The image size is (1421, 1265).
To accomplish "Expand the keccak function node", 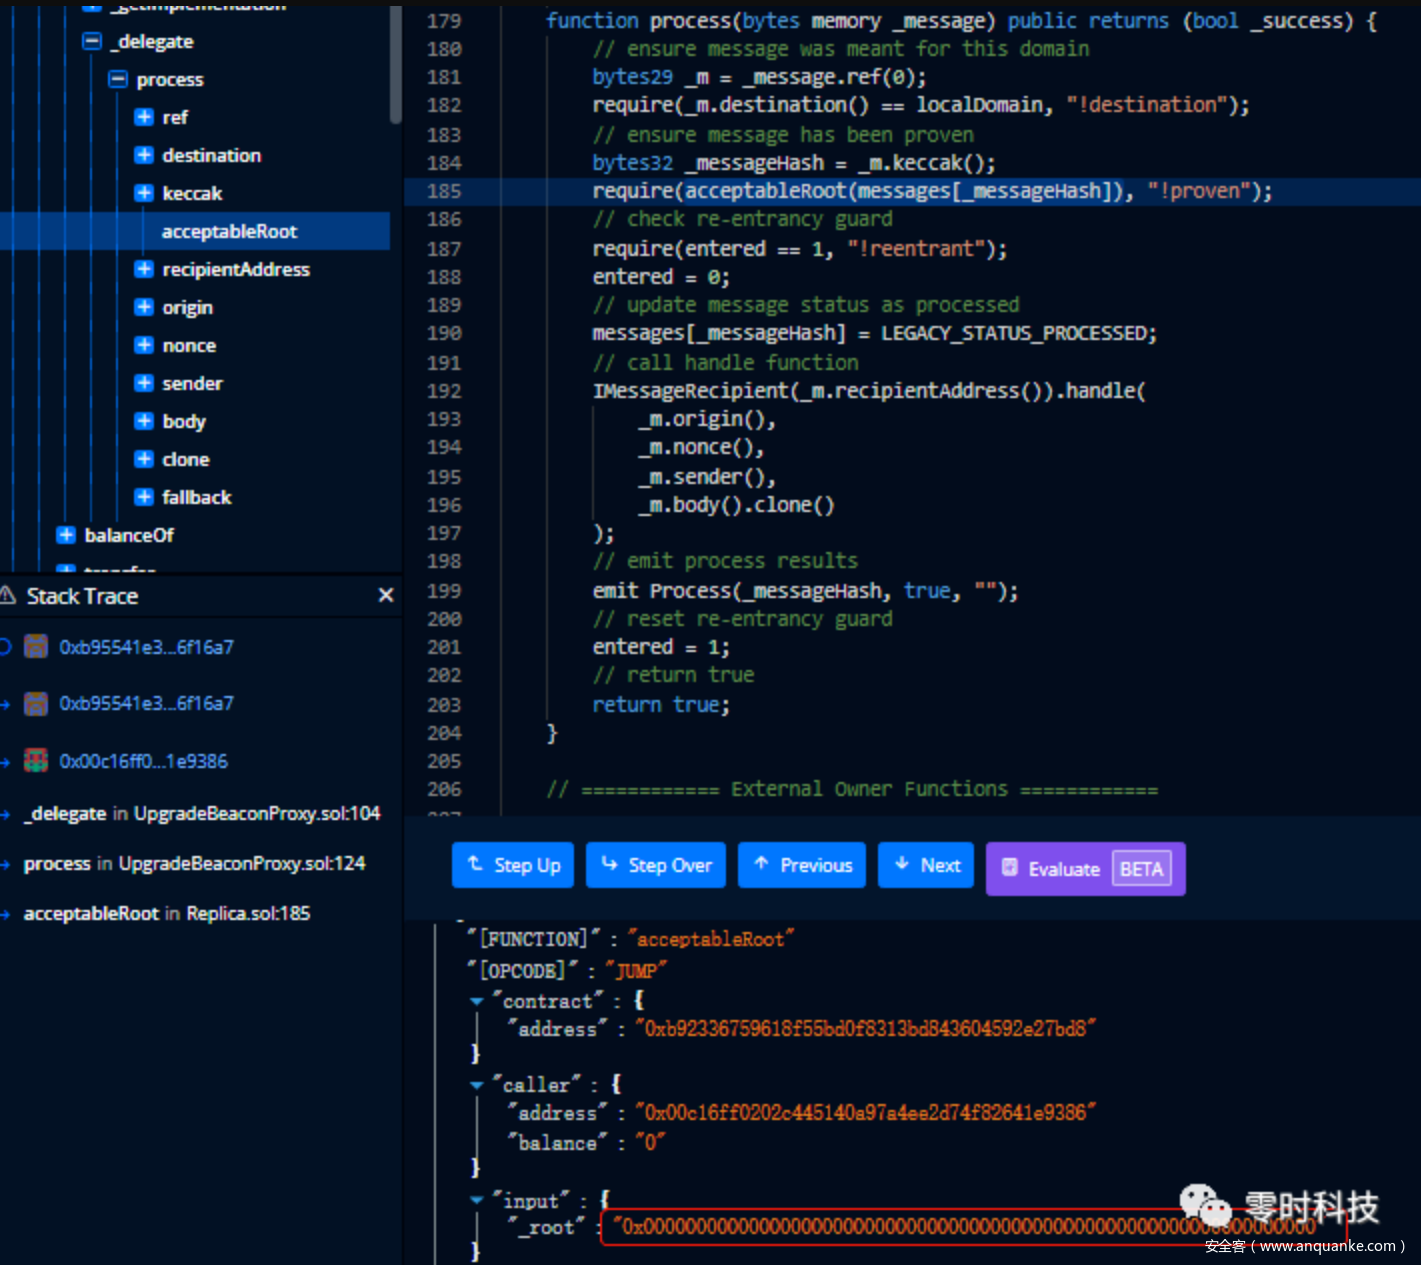I will click(x=144, y=193).
